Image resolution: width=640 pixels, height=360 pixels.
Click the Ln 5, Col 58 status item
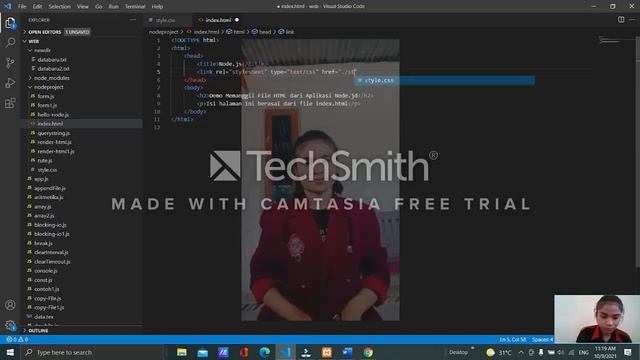pyautogui.click(x=513, y=340)
